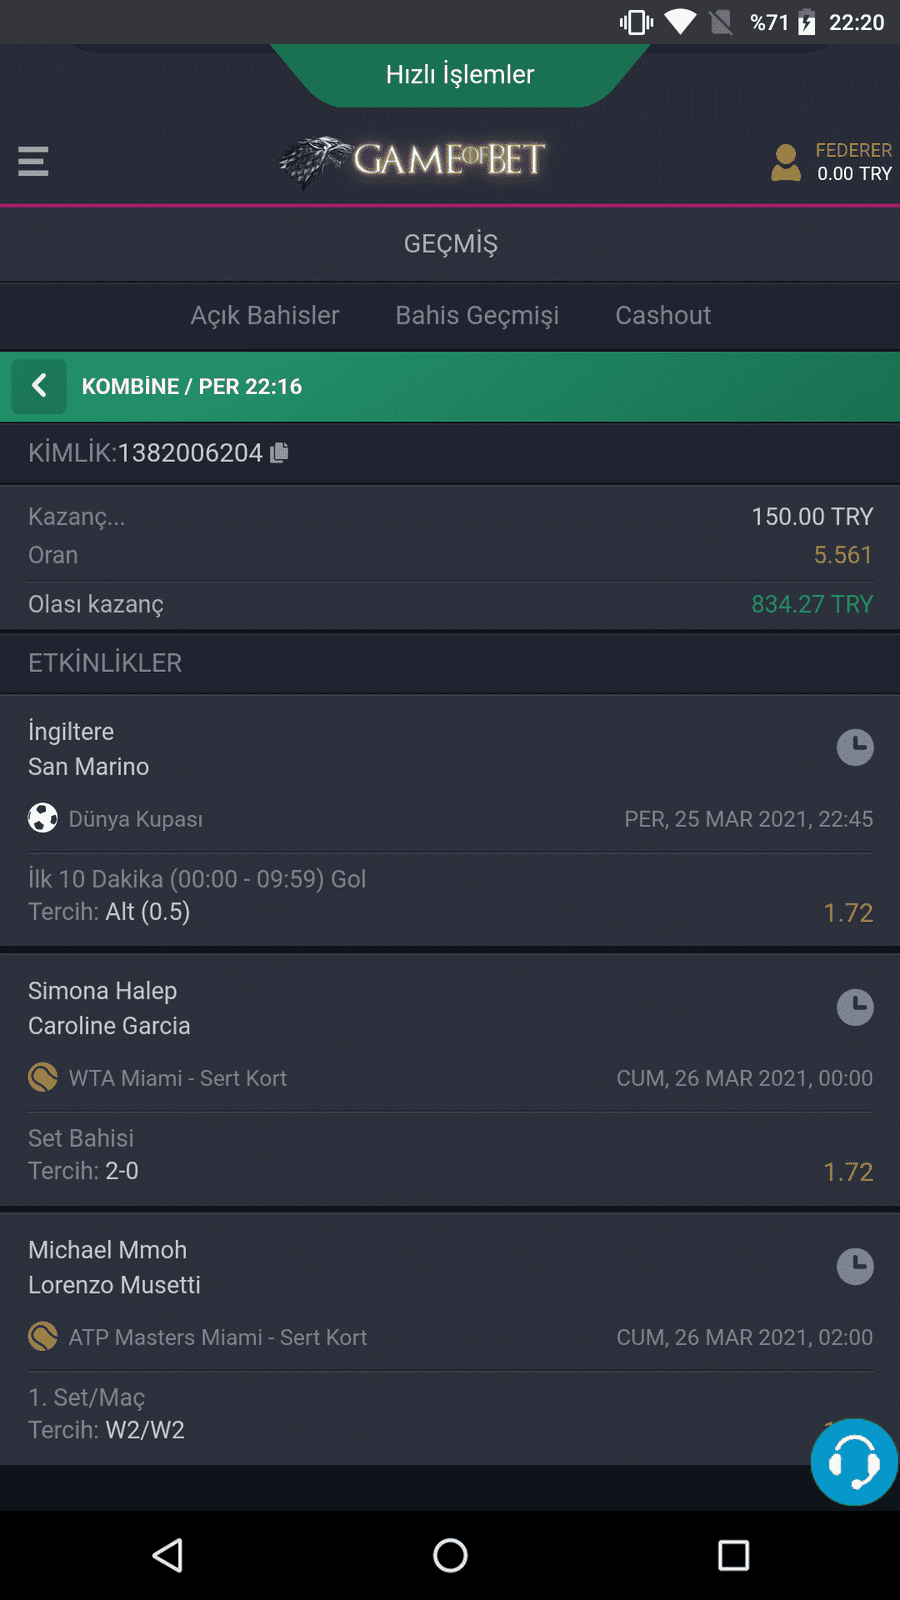Image resolution: width=900 pixels, height=1600 pixels.
Task: Tap the GameOfBet logo
Action: pyautogui.click(x=413, y=161)
